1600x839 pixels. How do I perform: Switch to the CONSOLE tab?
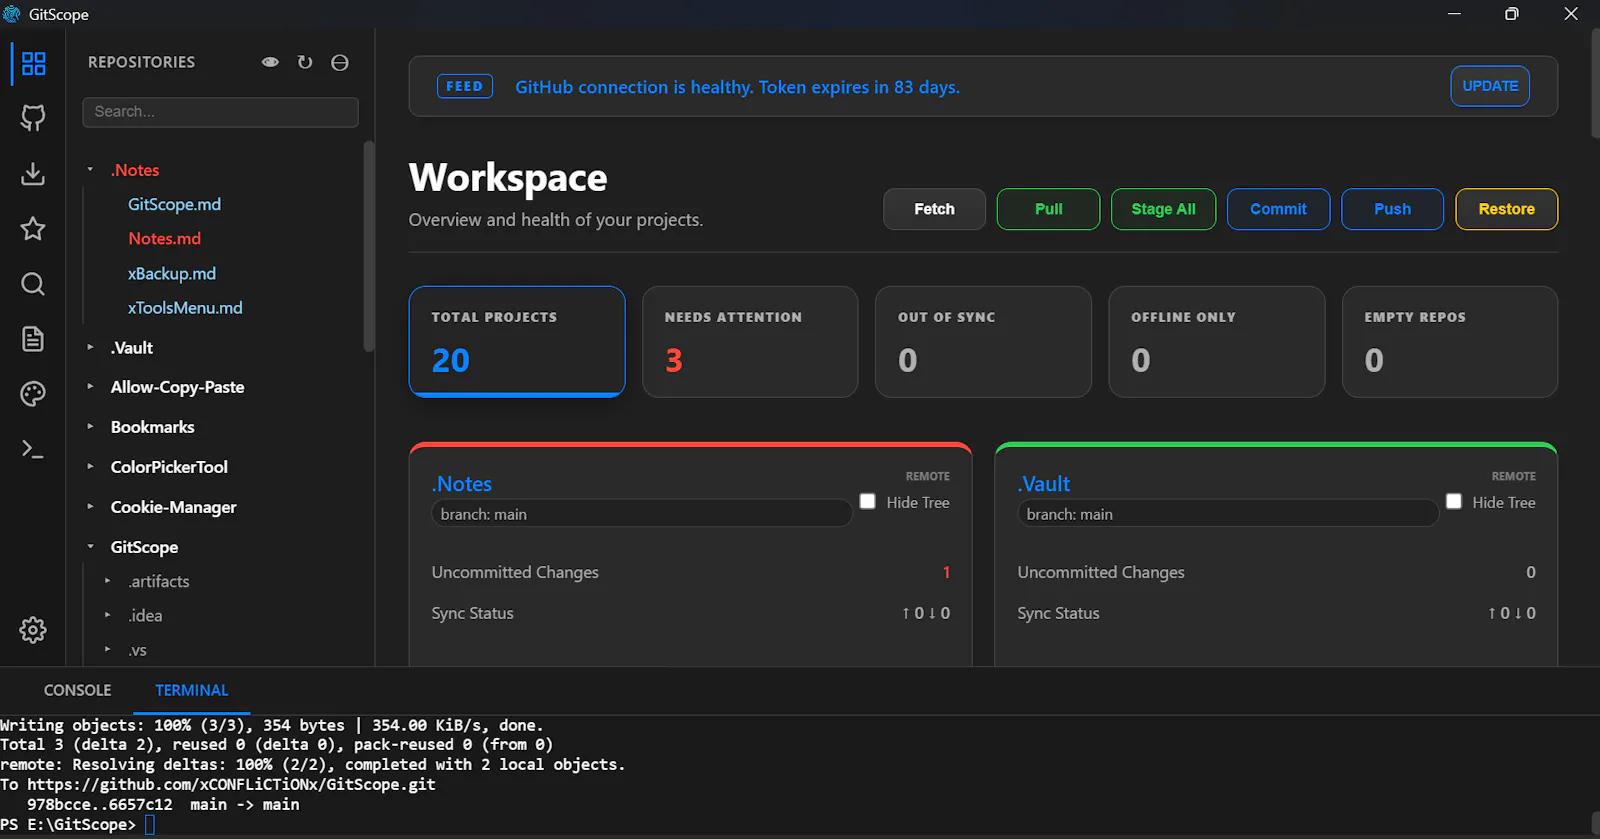[x=77, y=690]
